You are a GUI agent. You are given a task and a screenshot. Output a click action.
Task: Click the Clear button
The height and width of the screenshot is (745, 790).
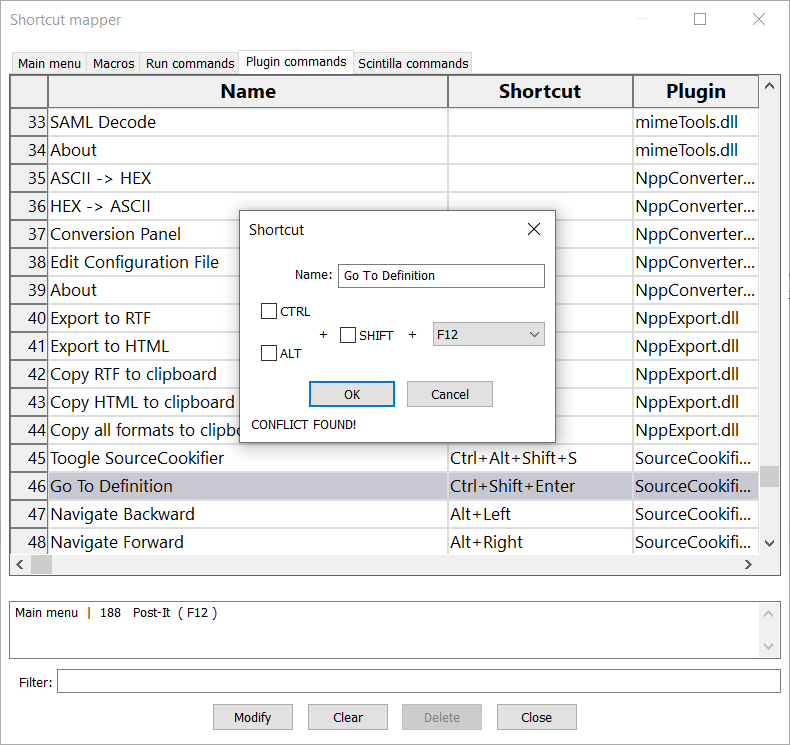[348, 717]
